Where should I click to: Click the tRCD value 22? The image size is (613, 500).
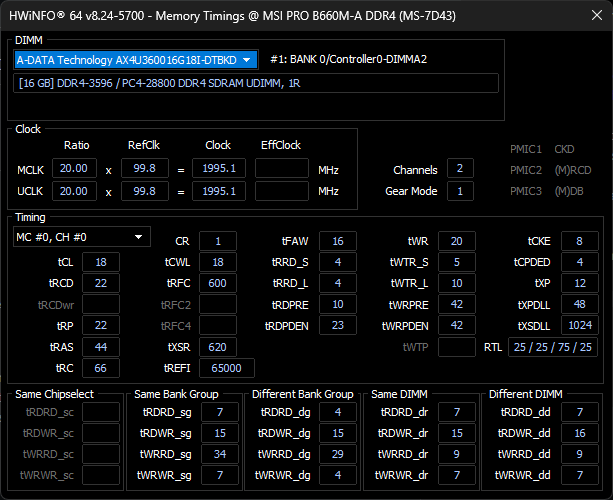[101, 283]
